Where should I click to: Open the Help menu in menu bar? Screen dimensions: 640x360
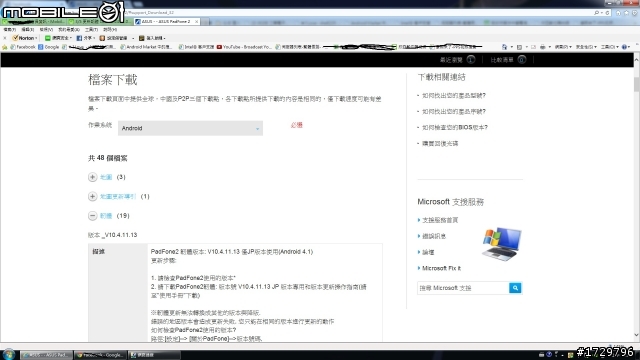[x=110, y=29]
